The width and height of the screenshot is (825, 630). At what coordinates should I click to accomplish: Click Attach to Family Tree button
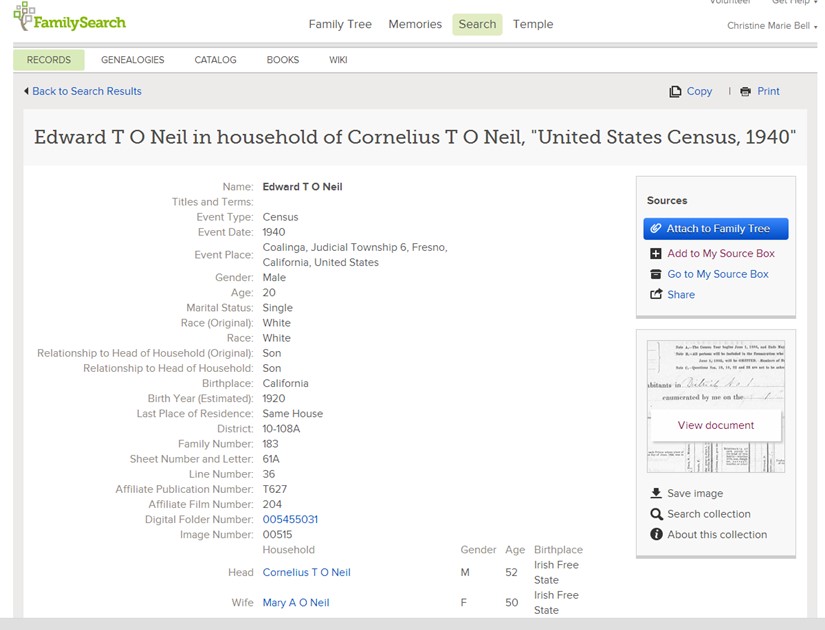click(716, 228)
